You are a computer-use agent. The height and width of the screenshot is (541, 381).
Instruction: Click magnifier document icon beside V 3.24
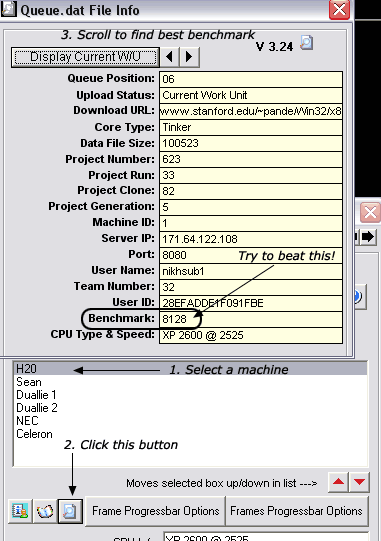click(307, 43)
